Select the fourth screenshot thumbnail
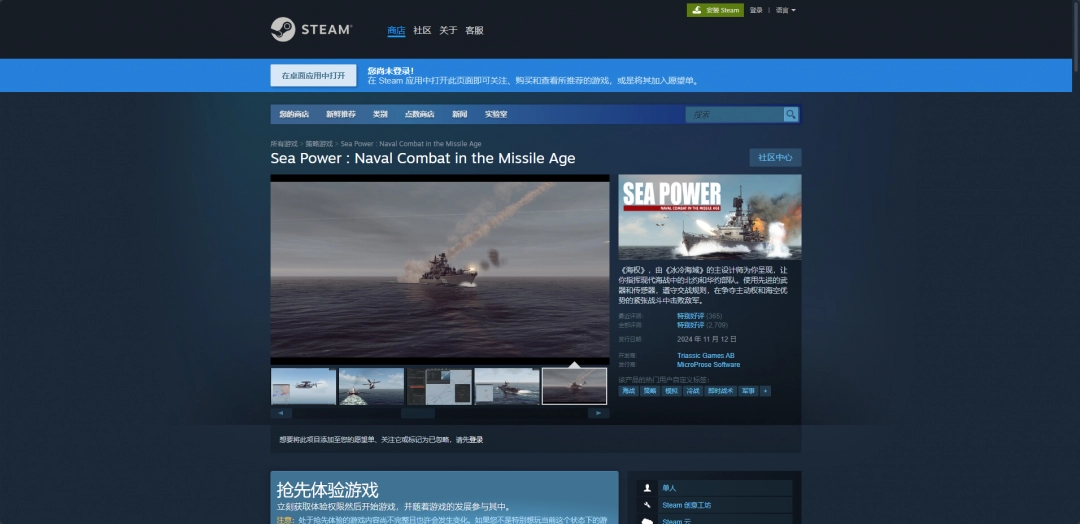The width and height of the screenshot is (1080, 524). [507, 386]
